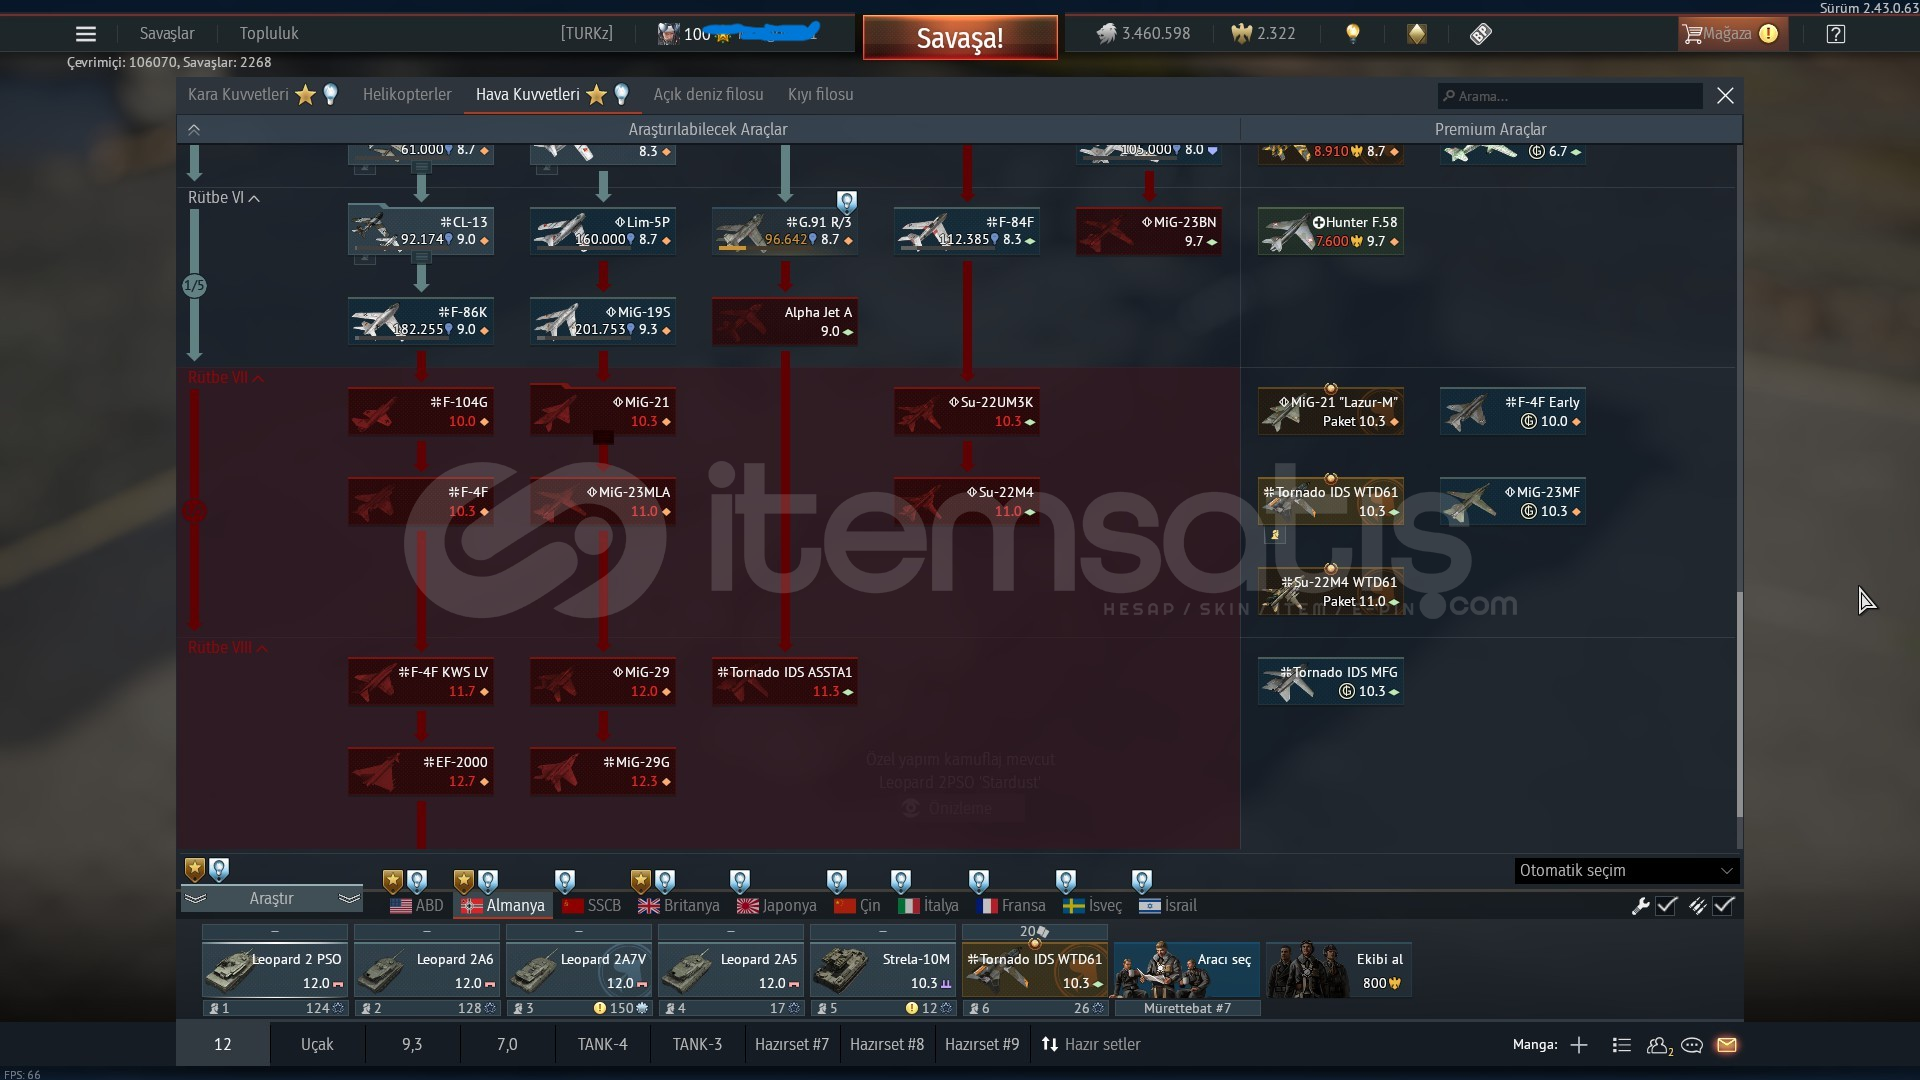Screen dimensions: 1920x1080
Task: Select the Japonya nation
Action: point(777,906)
